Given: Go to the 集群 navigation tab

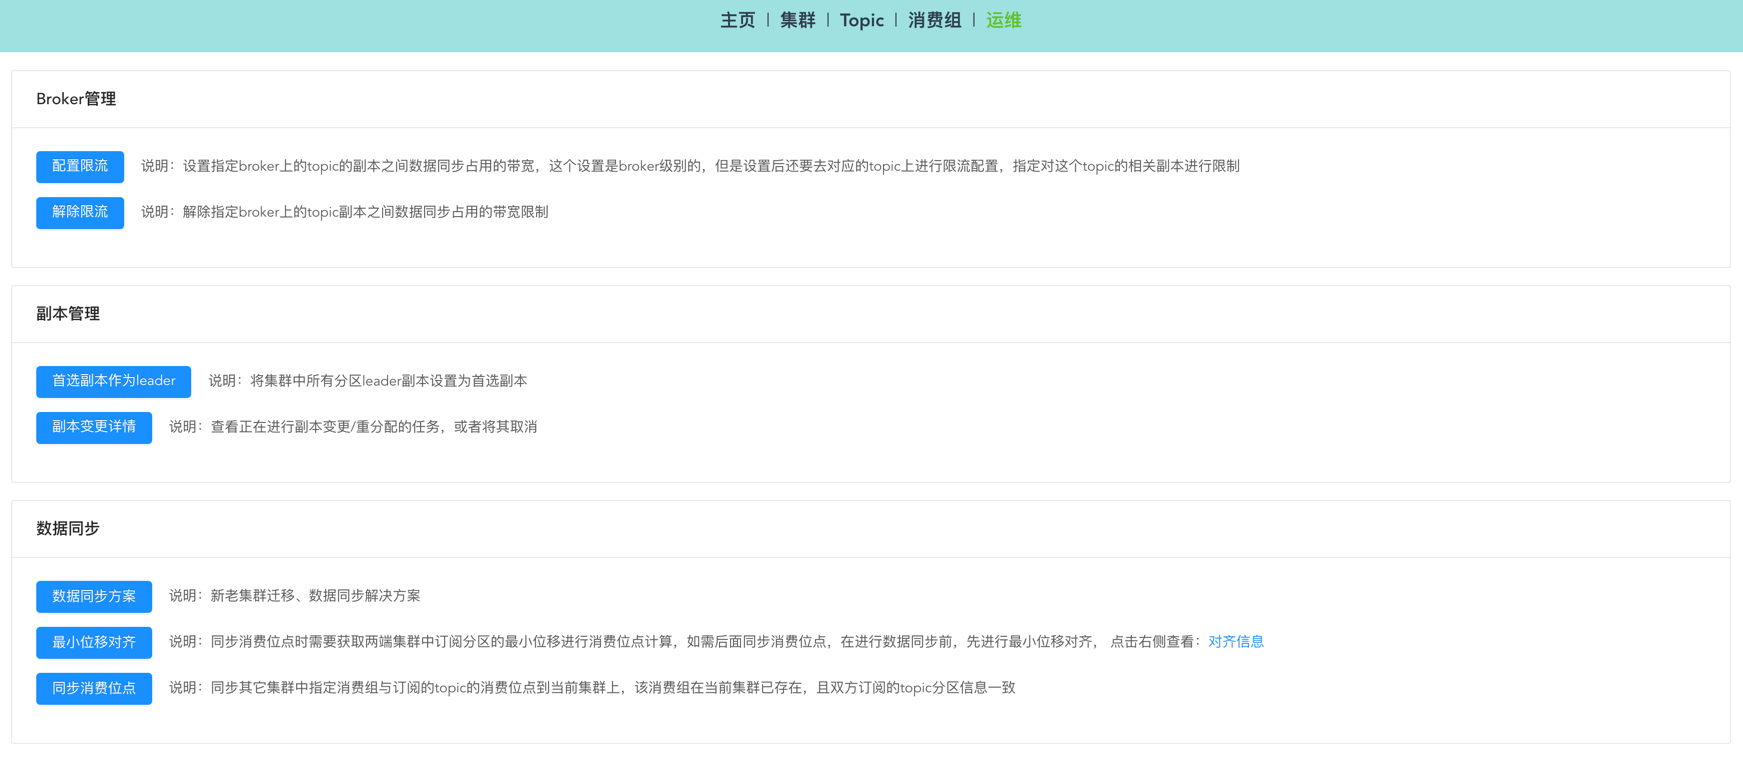Looking at the screenshot, I should (x=798, y=20).
